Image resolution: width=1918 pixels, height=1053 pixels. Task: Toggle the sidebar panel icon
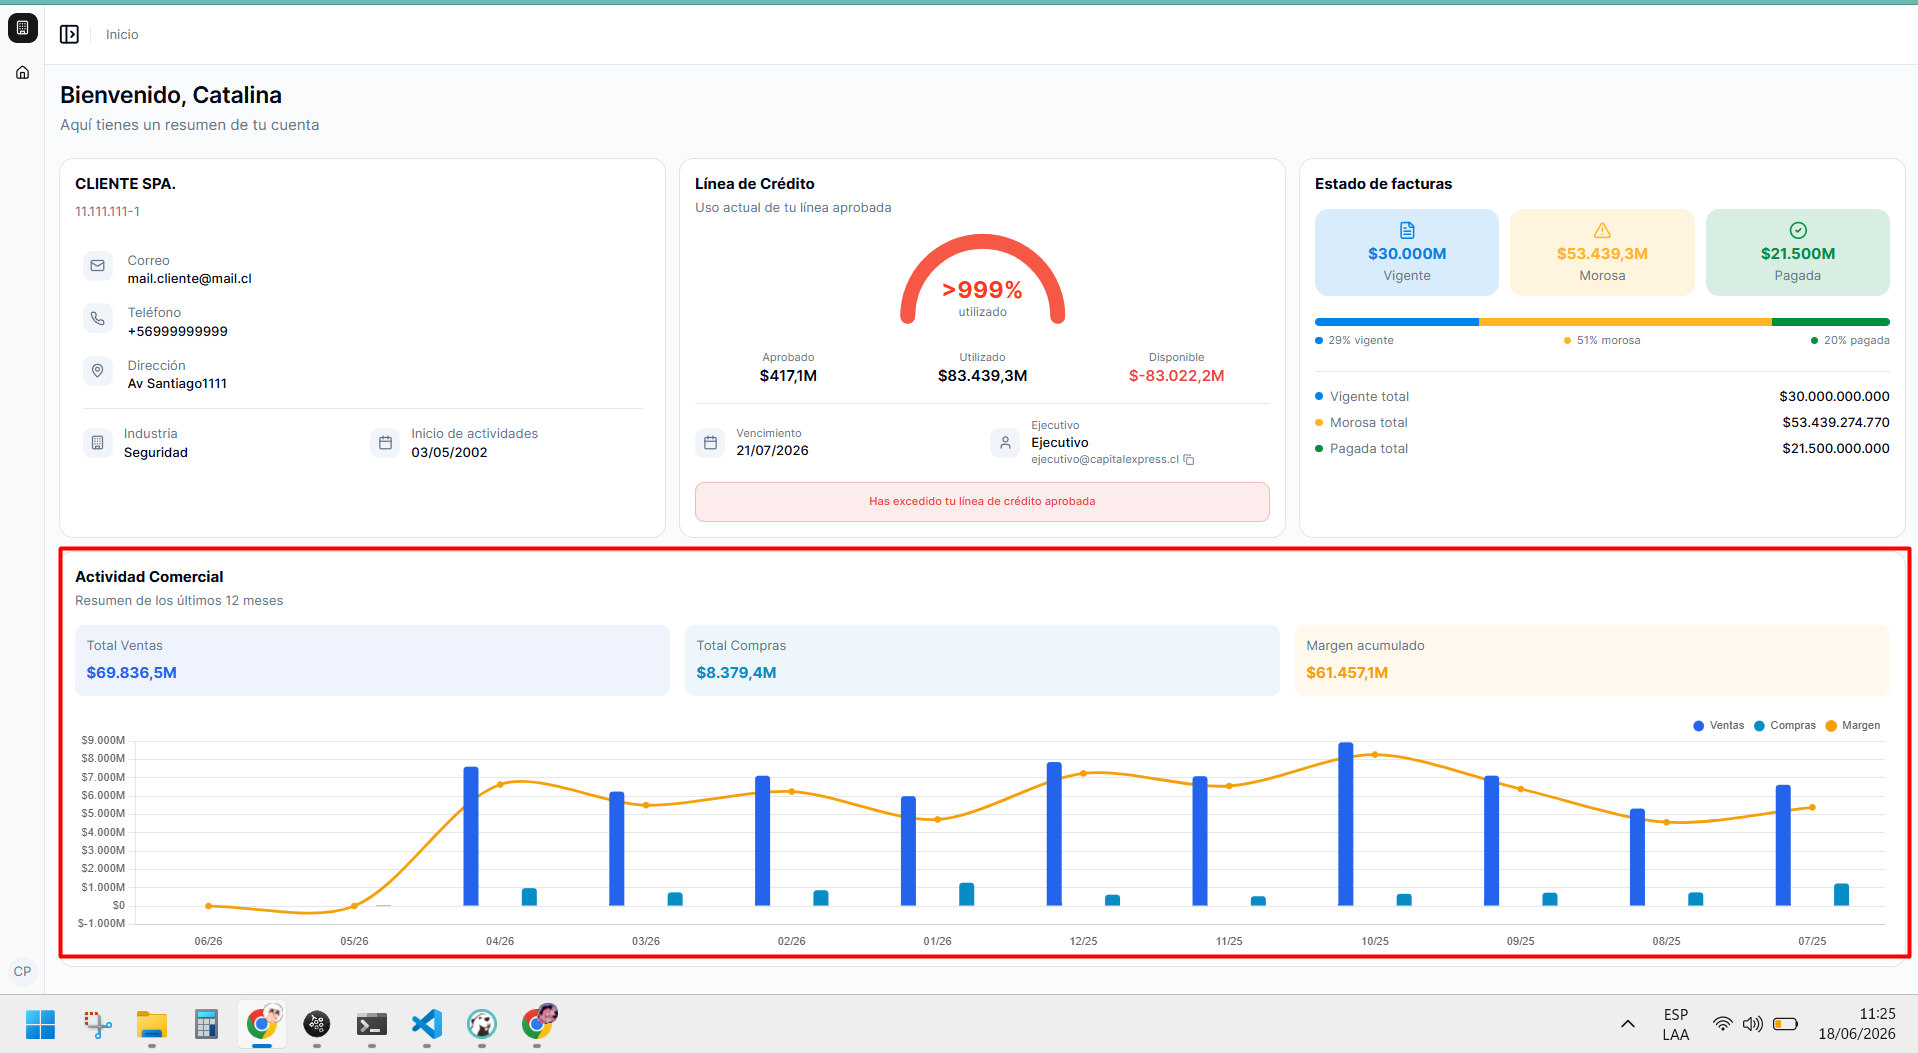point(69,34)
